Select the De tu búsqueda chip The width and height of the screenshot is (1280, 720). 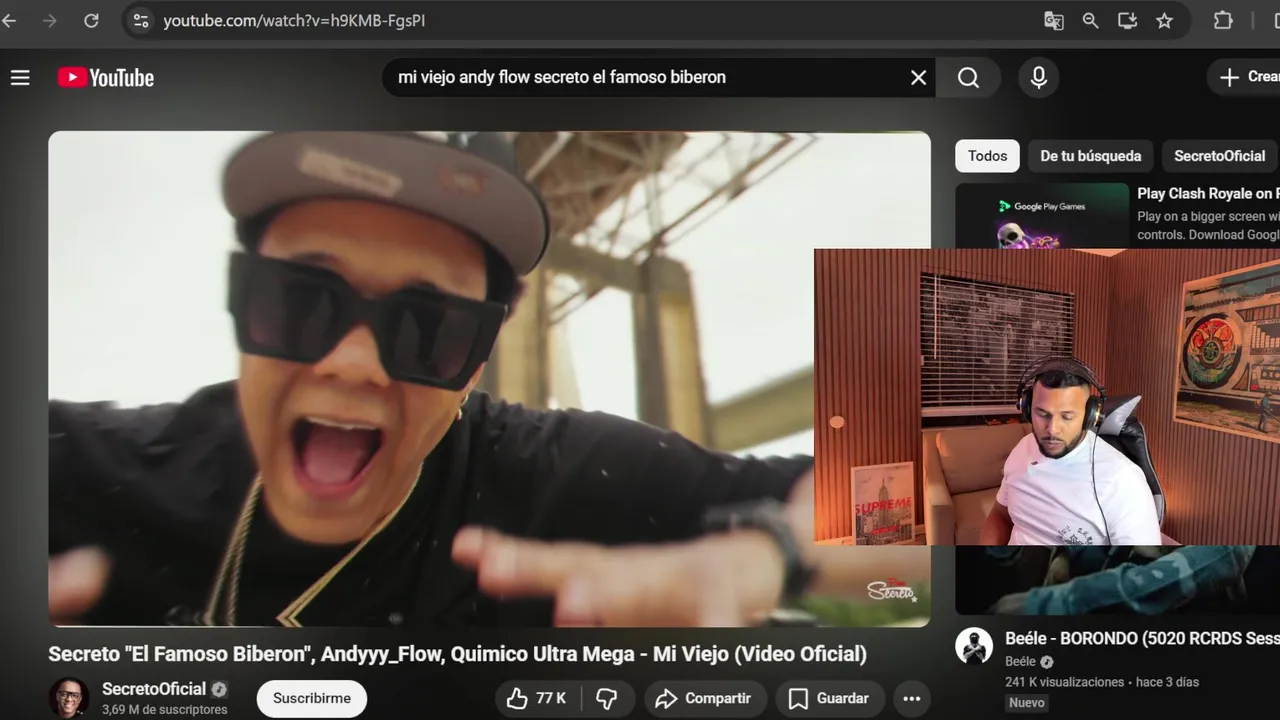(x=1090, y=156)
